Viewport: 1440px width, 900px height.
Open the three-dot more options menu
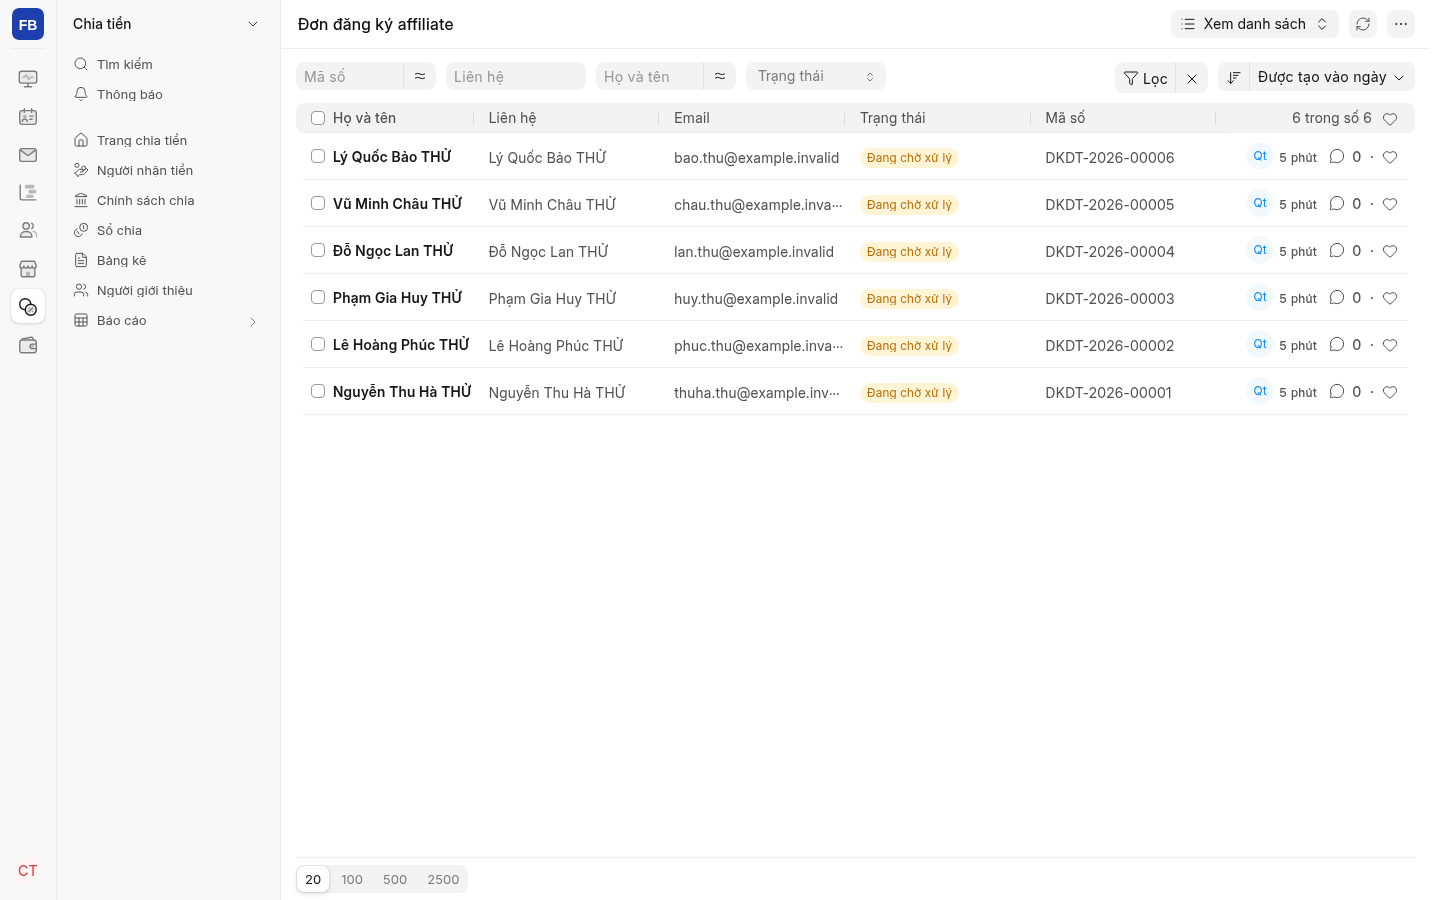(x=1401, y=24)
